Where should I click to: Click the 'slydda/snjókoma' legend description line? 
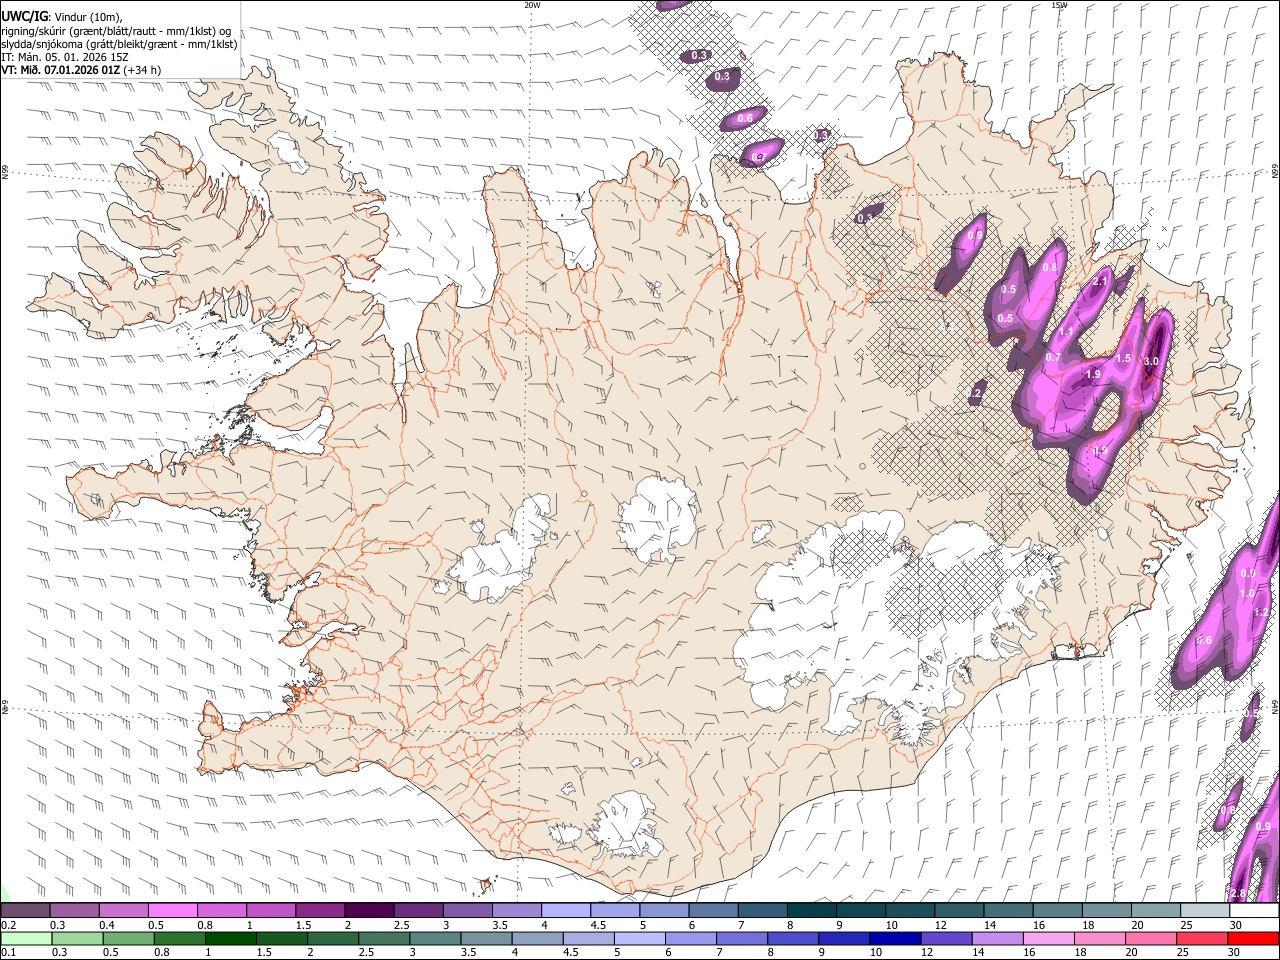click(x=120, y=44)
